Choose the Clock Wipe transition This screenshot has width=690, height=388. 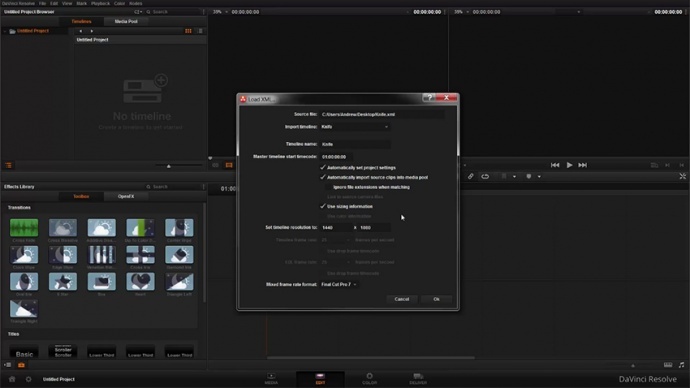(24, 255)
